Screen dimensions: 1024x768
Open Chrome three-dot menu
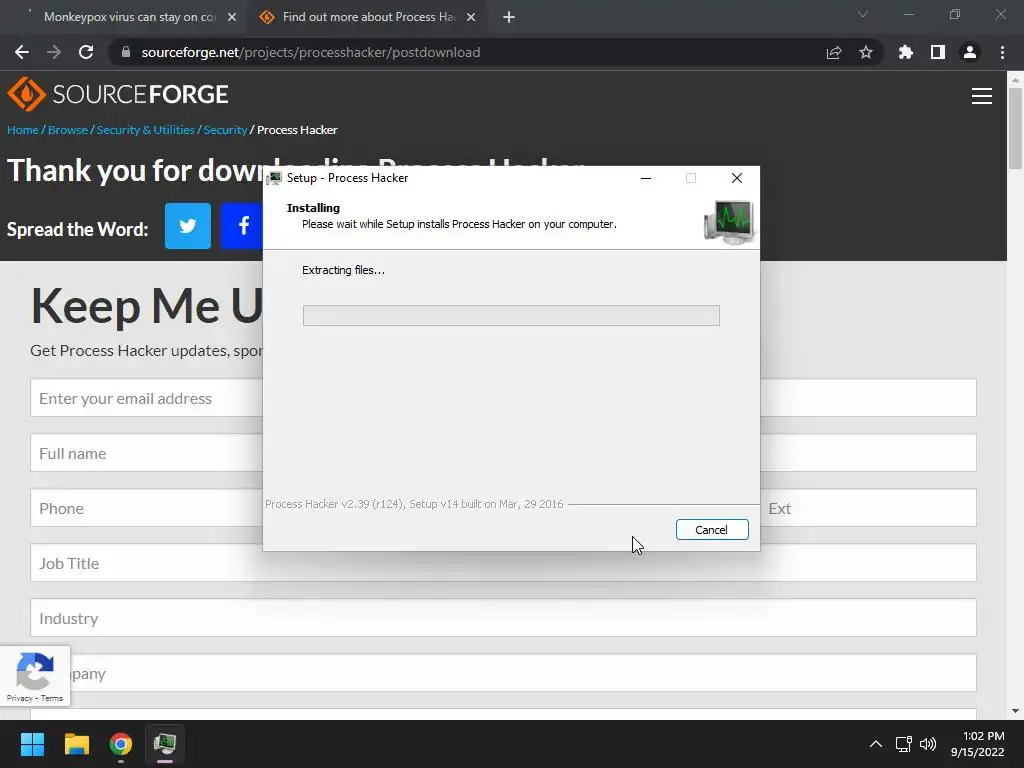[x=1002, y=52]
